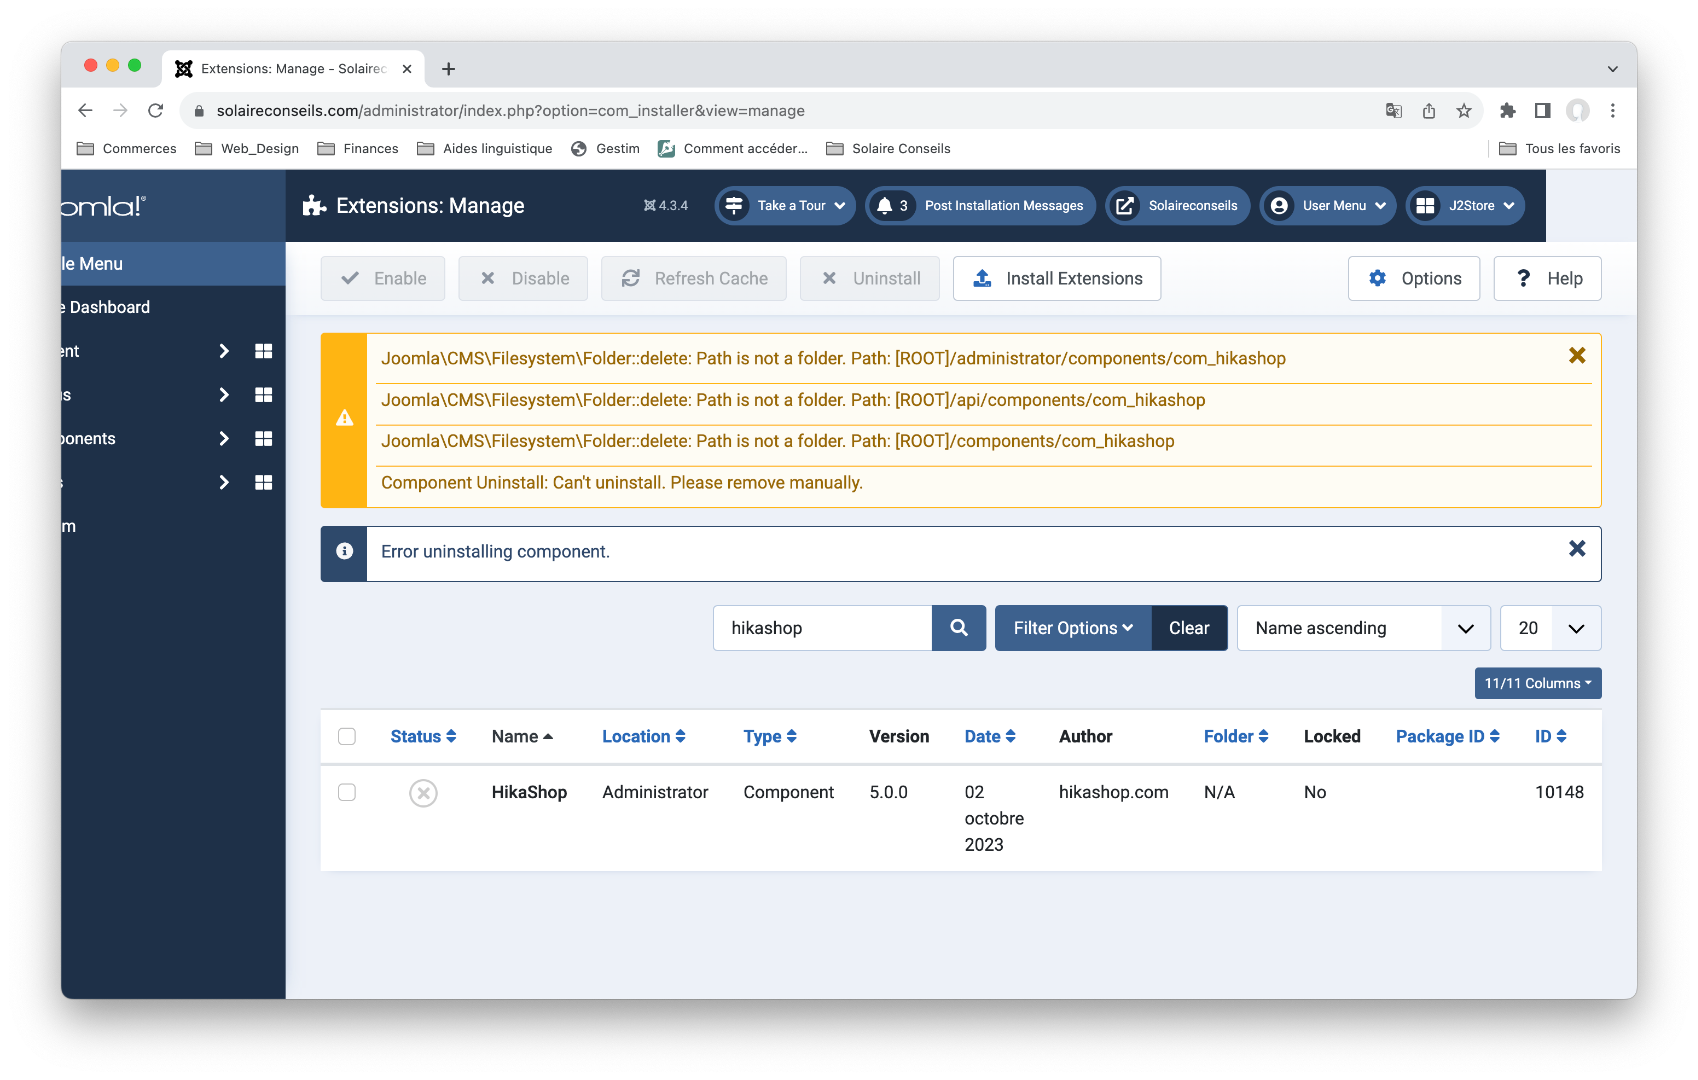Sort the table by Name
The height and width of the screenshot is (1080, 1698).
tap(522, 737)
